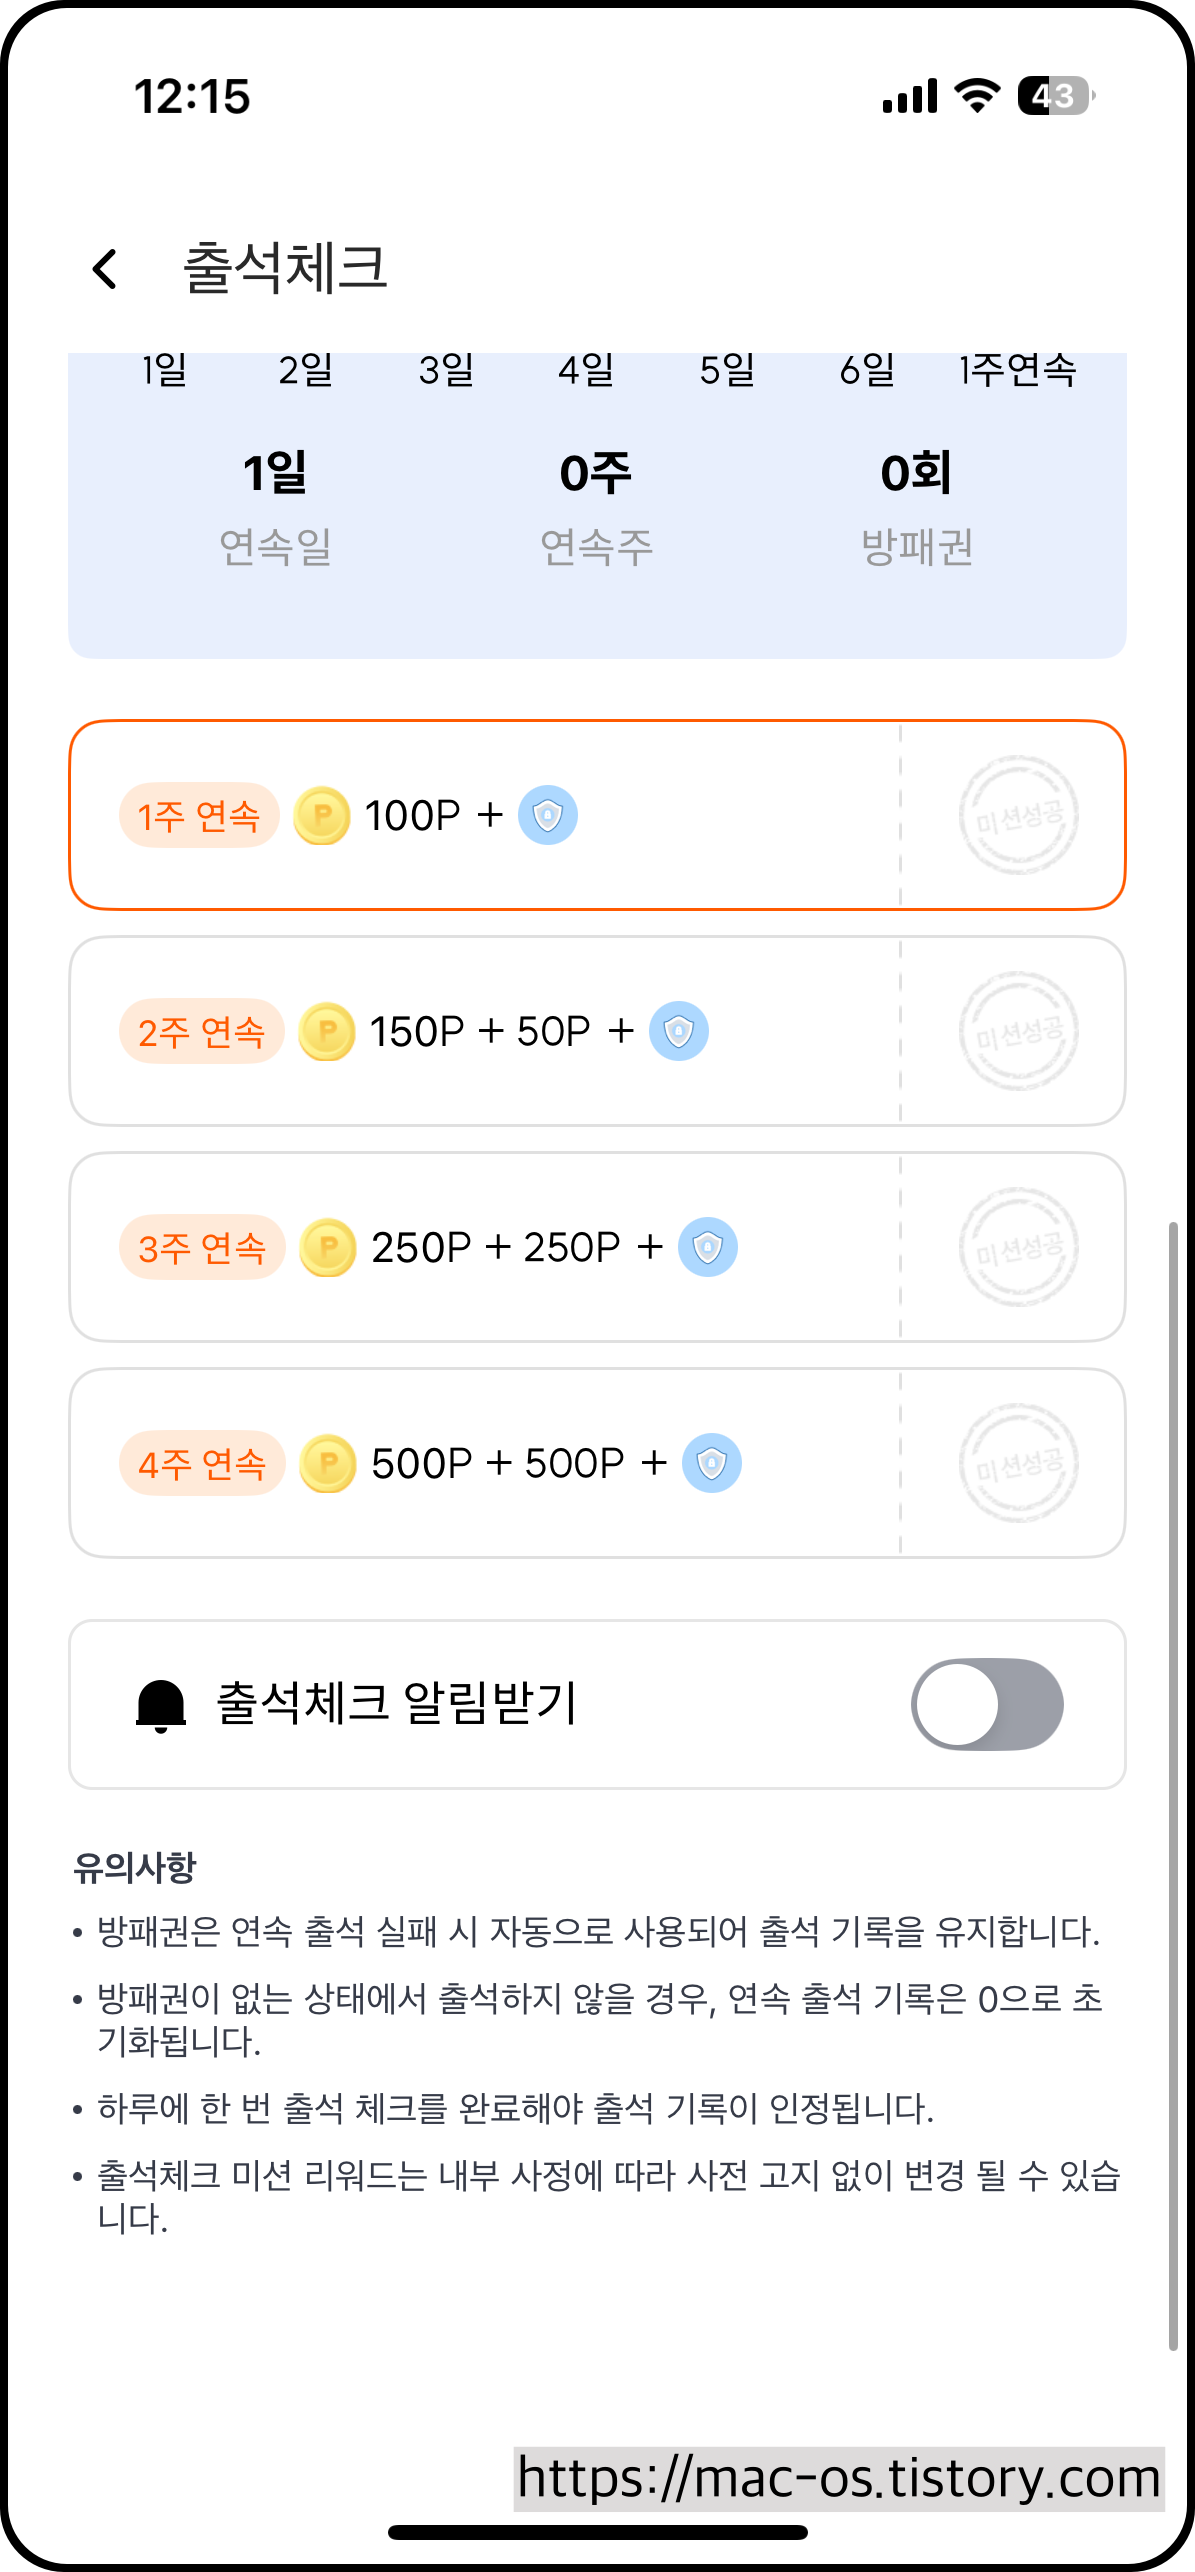Select the 4주 연속 badge
1195x2572 pixels.
[x=202, y=1464]
